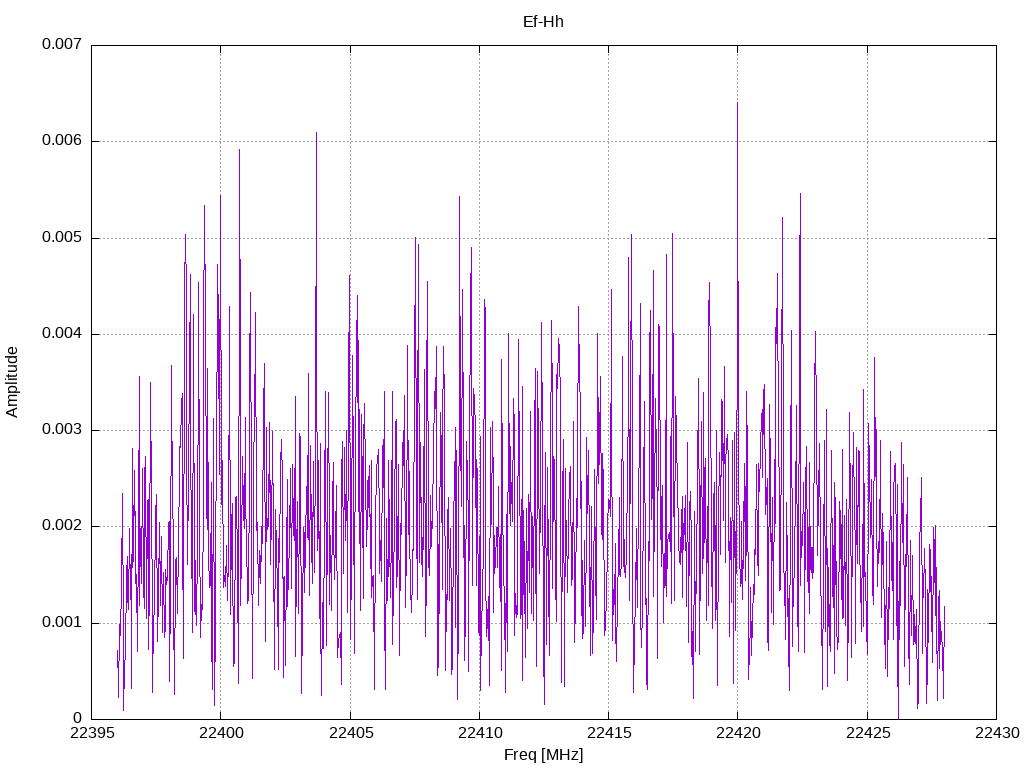Click the y-axis tick label 0.003
Screen dimensions: 1024x768
pos(62,429)
